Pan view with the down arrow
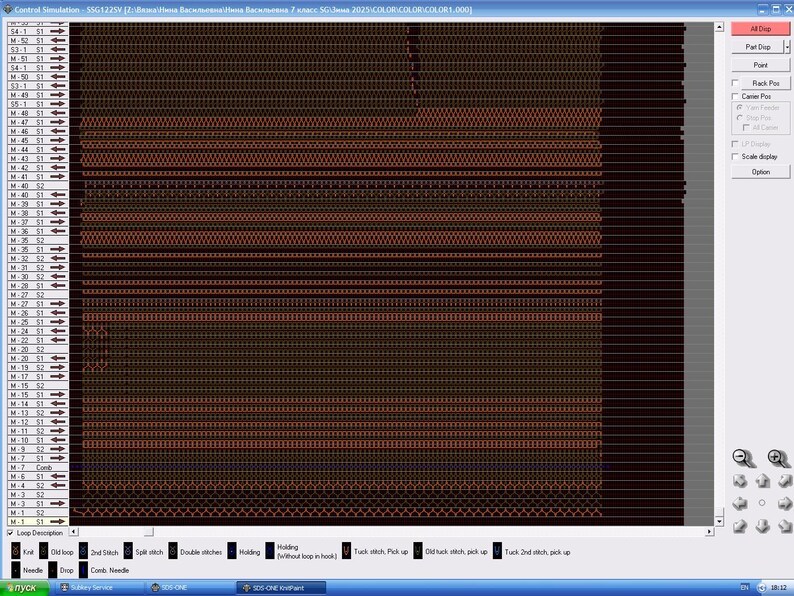 click(x=763, y=526)
